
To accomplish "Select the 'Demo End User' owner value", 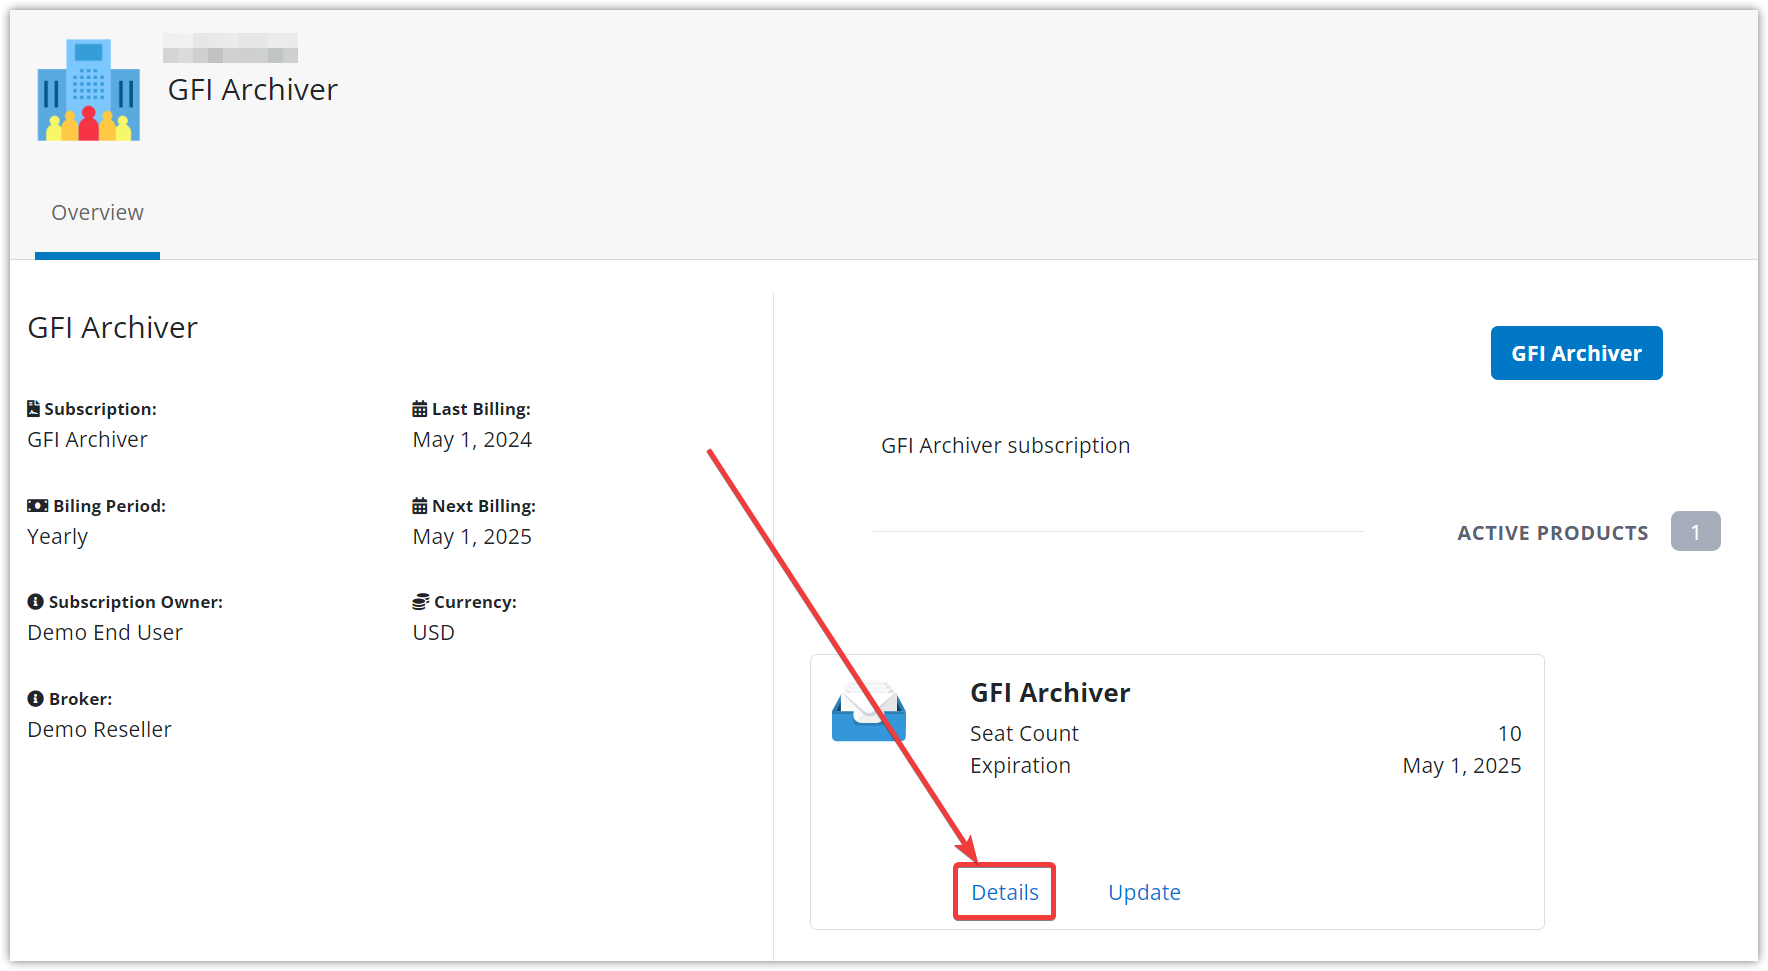I will (105, 632).
